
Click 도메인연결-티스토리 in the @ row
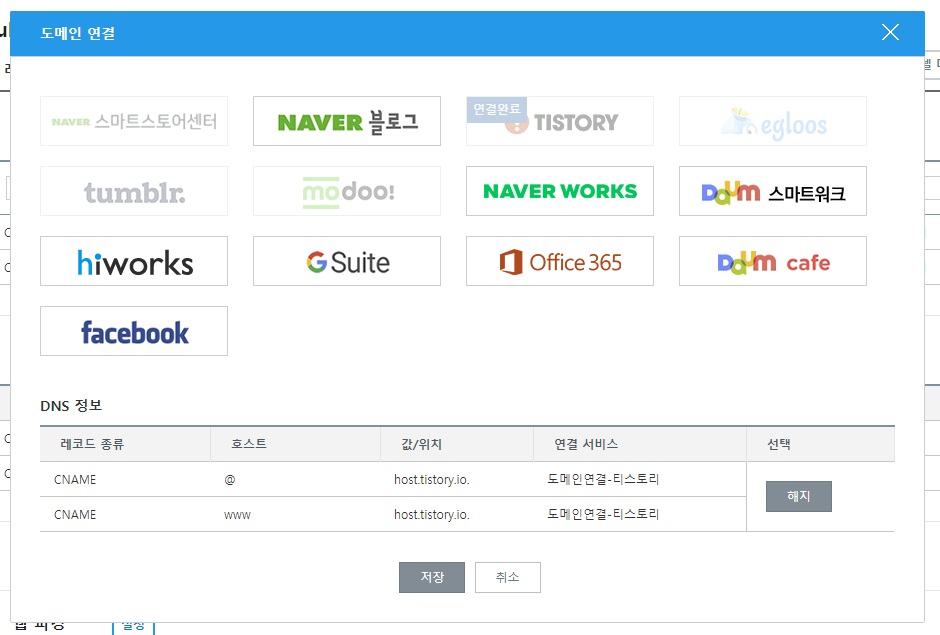tap(603, 479)
